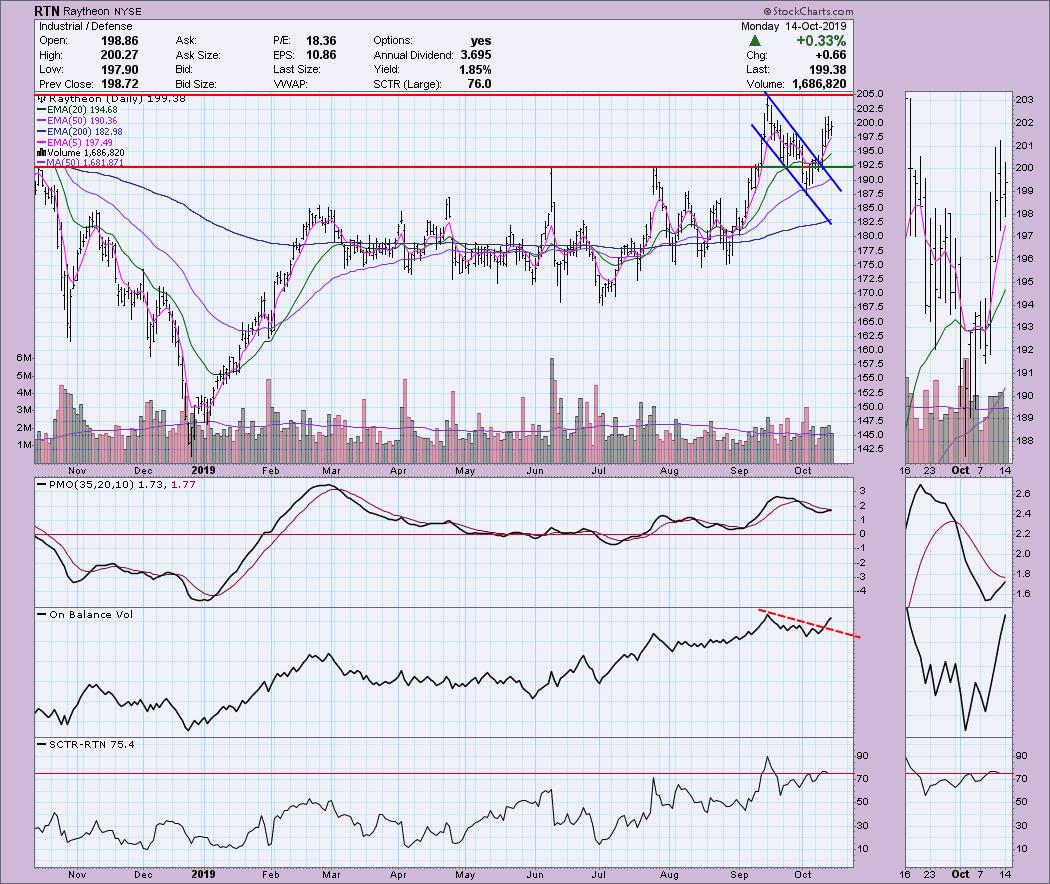Click the Options value yes
Screen dimensions: 1050x884
click(x=481, y=41)
